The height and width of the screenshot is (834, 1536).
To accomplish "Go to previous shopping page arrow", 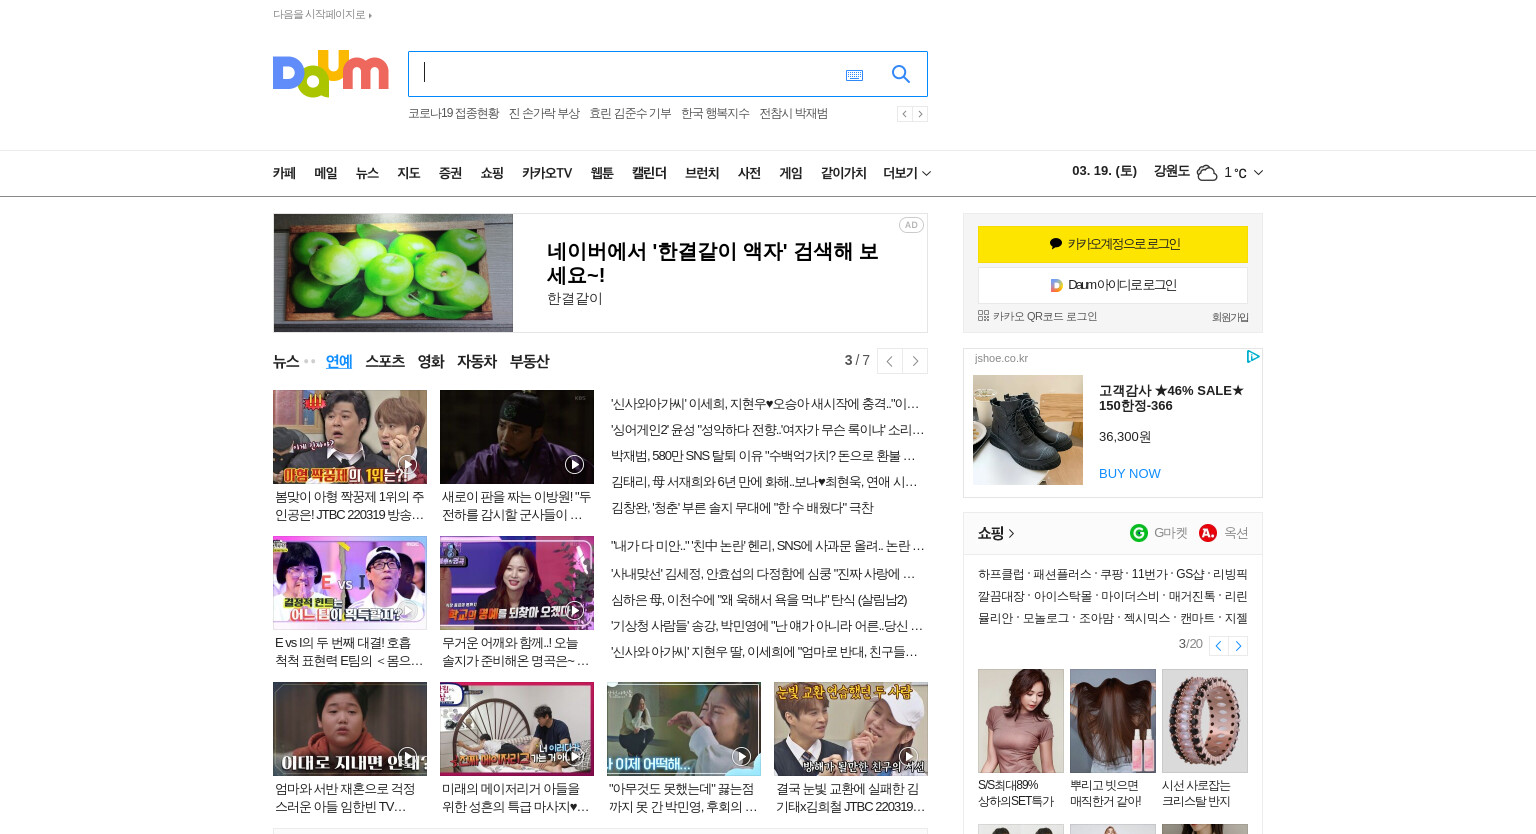I will [x=1218, y=646].
